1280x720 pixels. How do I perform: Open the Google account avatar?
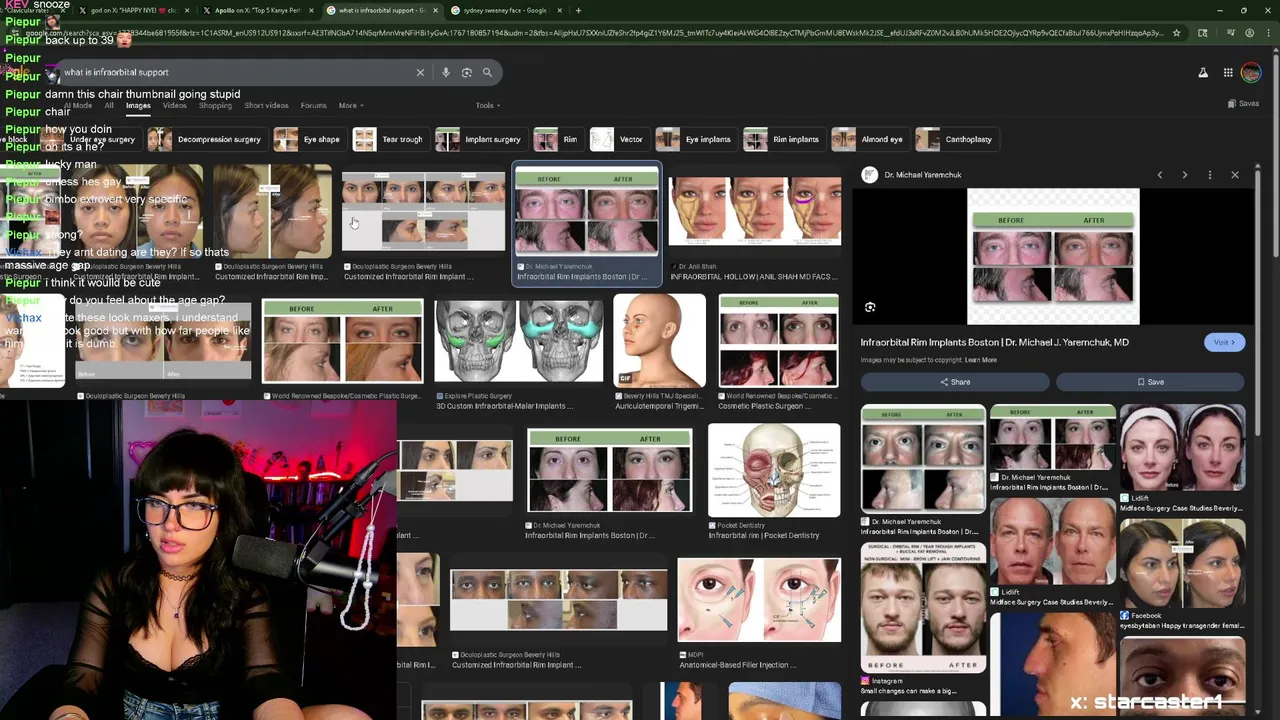point(1251,73)
